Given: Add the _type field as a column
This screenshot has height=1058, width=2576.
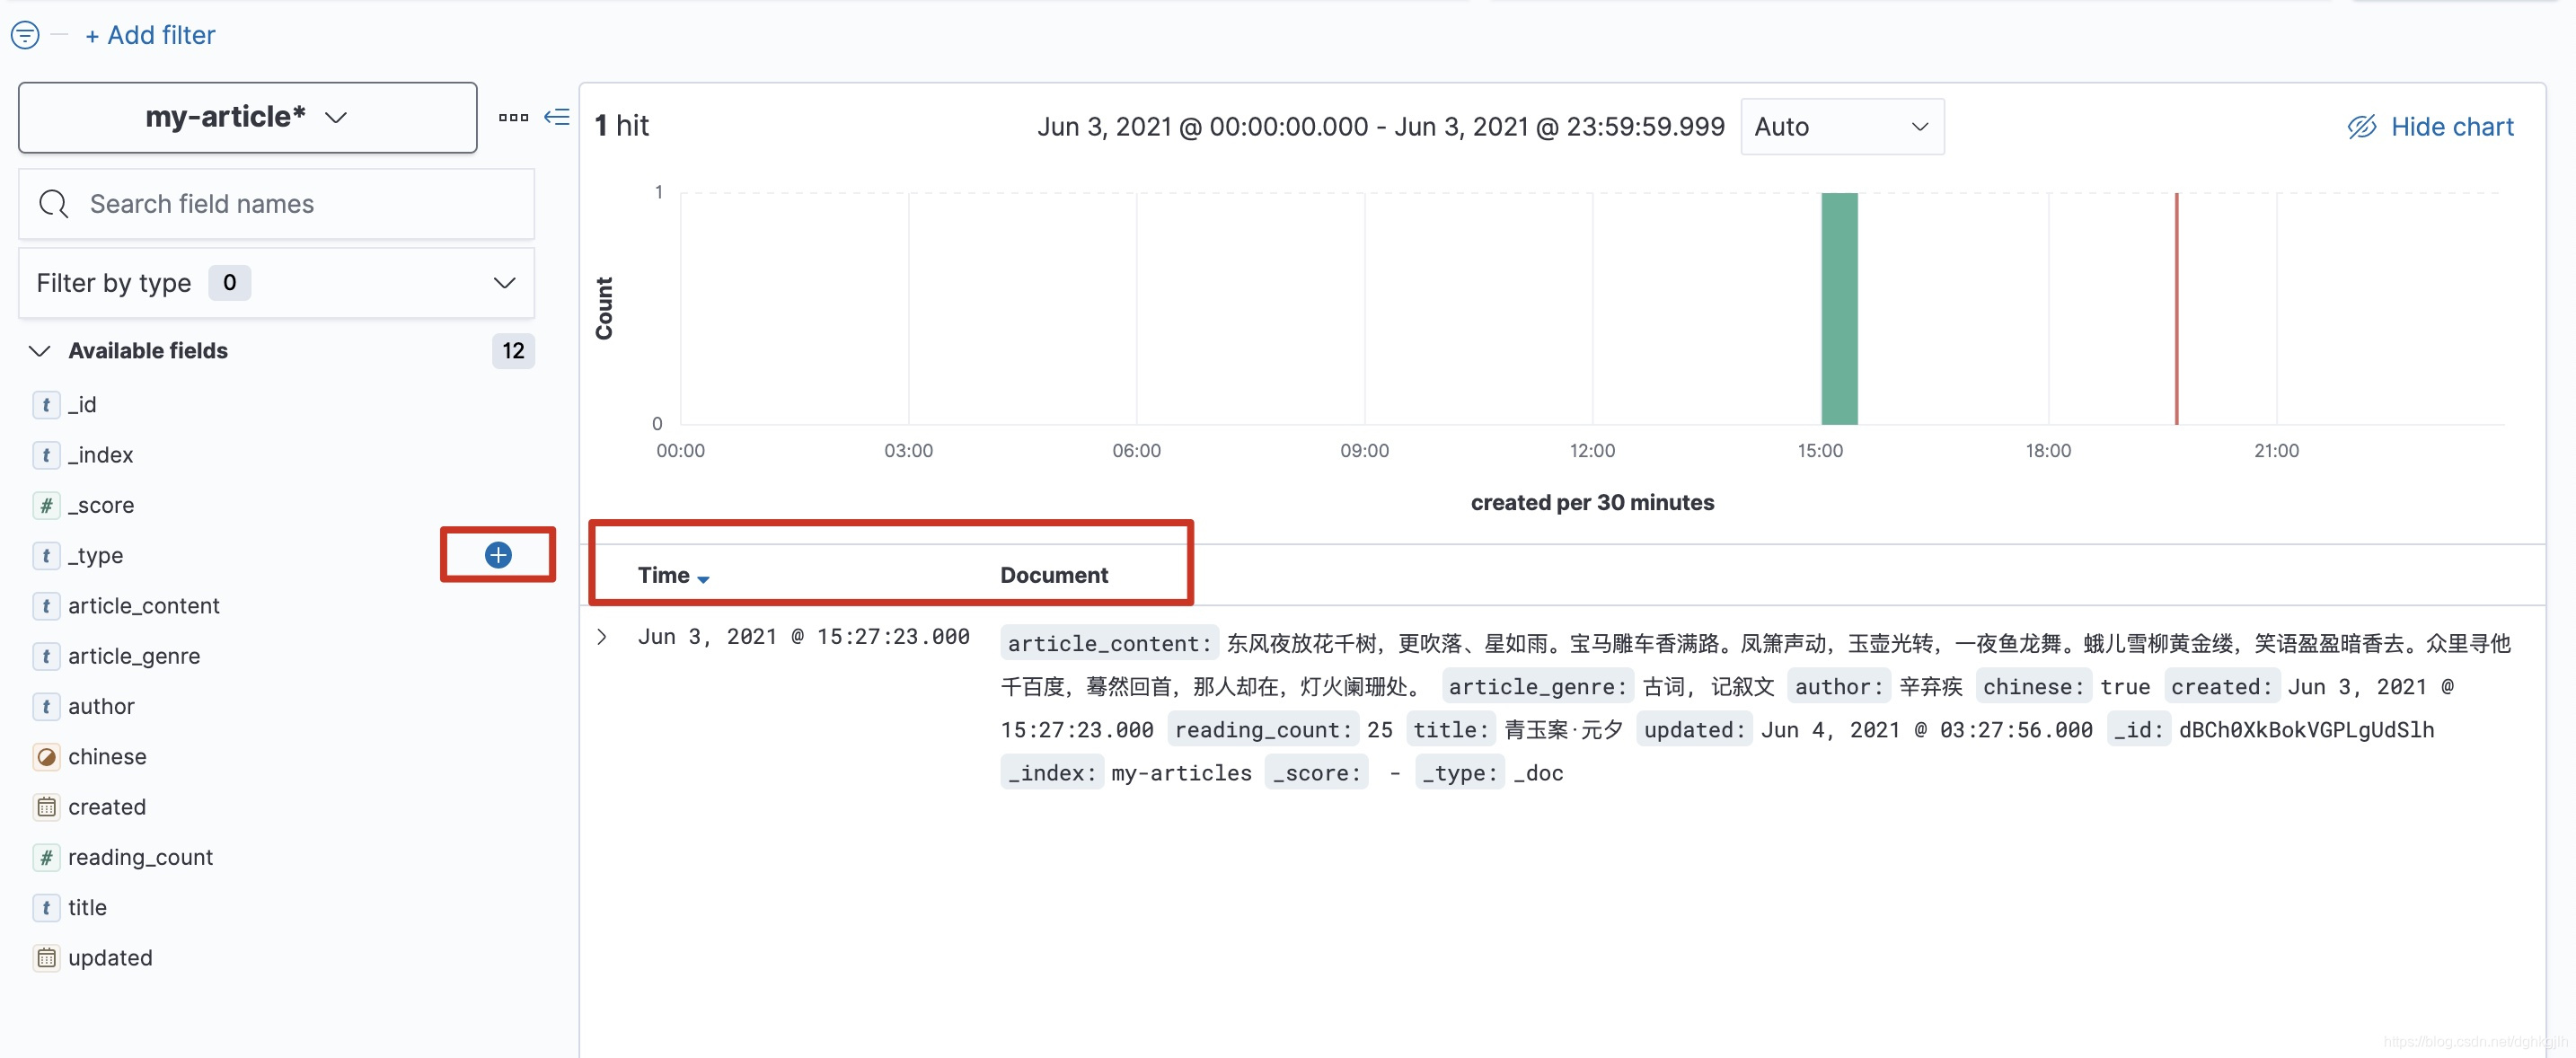Looking at the screenshot, I should click(498, 555).
